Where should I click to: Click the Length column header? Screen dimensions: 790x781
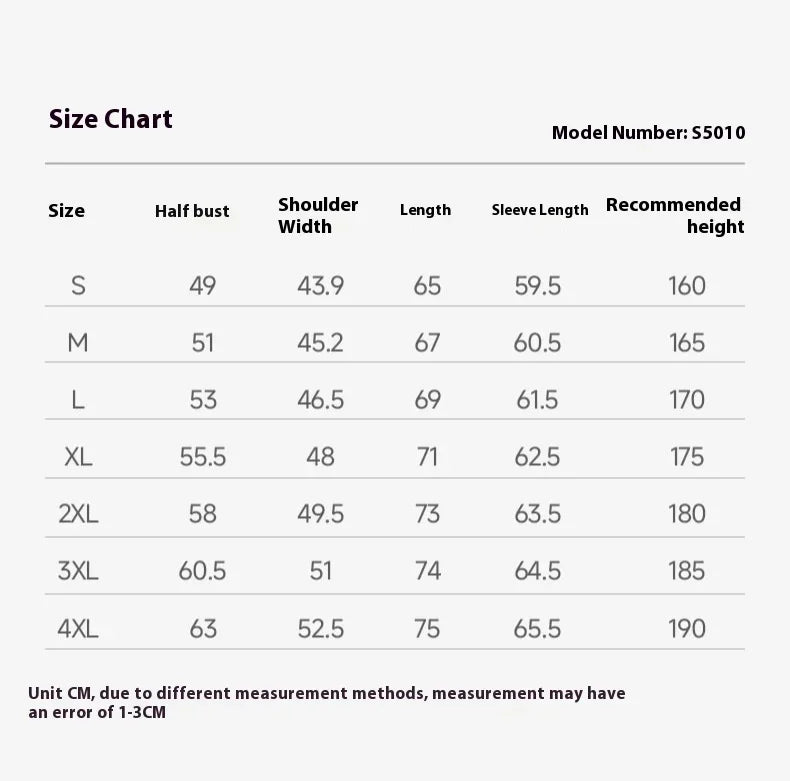pyautogui.click(x=425, y=210)
